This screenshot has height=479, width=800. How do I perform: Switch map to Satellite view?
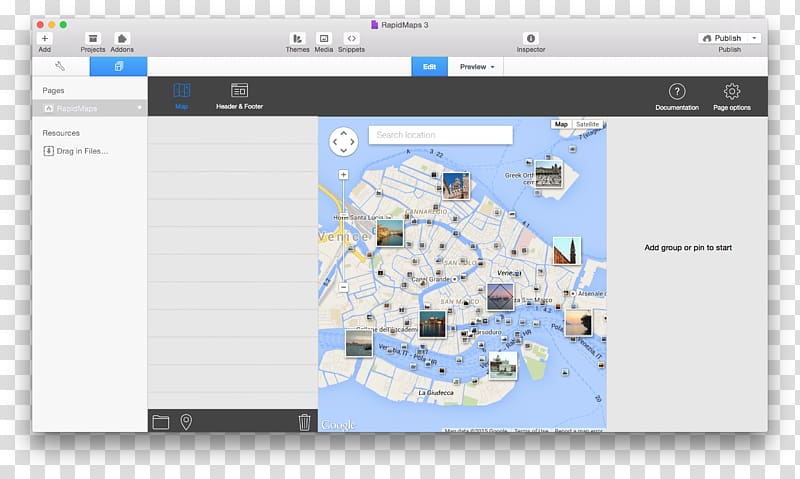pyautogui.click(x=587, y=124)
